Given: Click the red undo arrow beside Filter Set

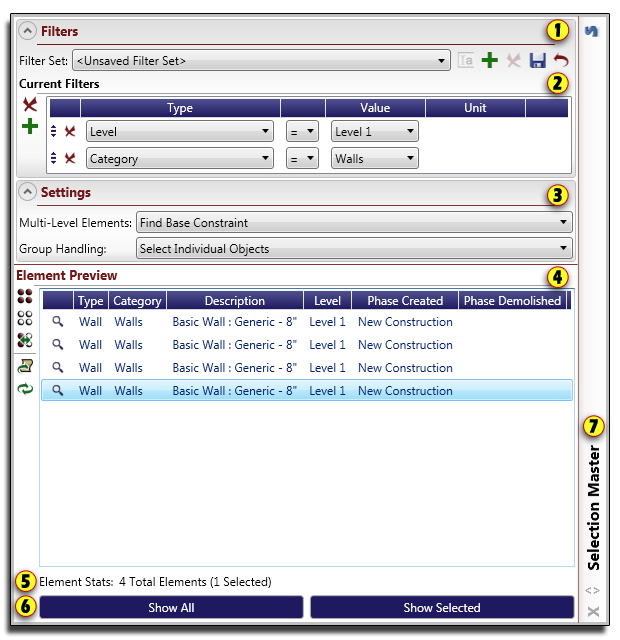Looking at the screenshot, I should tap(559, 61).
